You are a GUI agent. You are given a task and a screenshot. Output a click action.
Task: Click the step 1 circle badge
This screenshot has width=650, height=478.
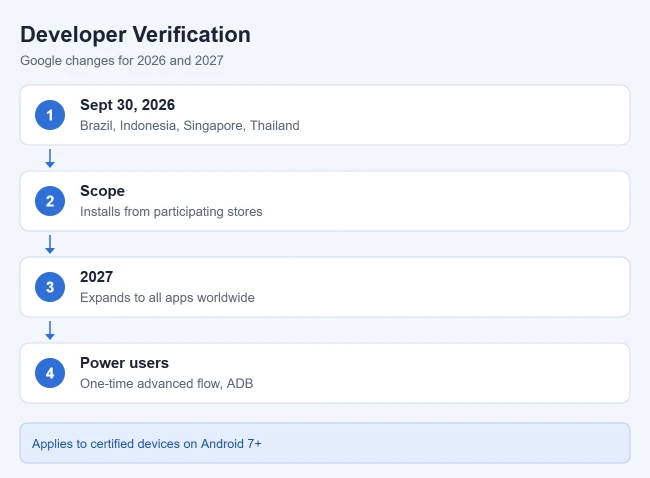pyautogui.click(x=50, y=115)
